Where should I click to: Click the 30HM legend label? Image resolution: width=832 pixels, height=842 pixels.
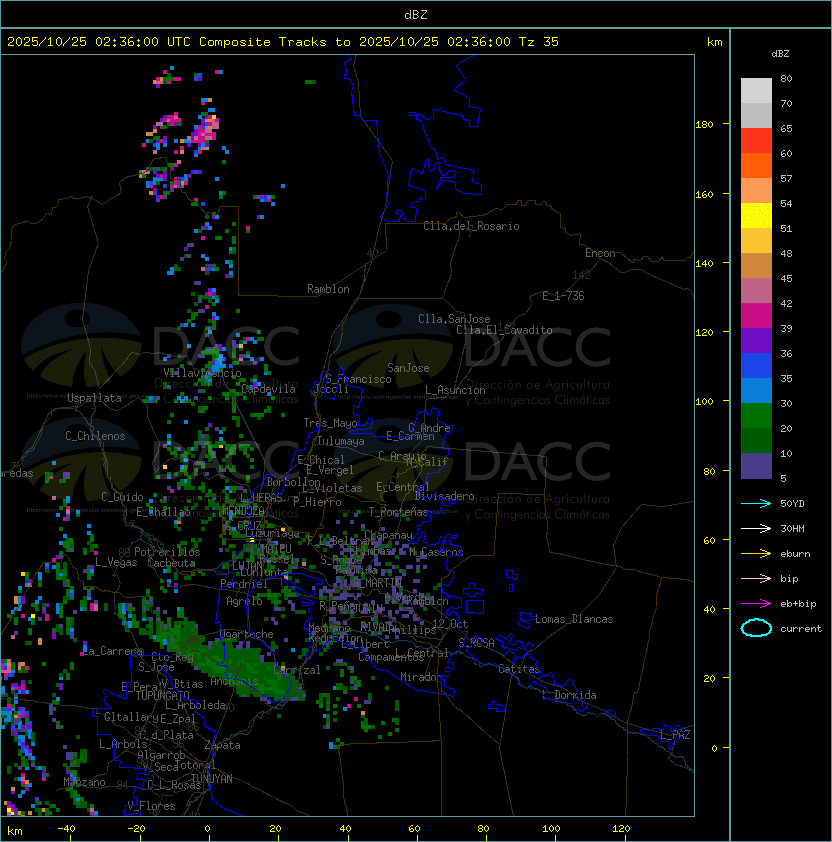click(792, 528)
